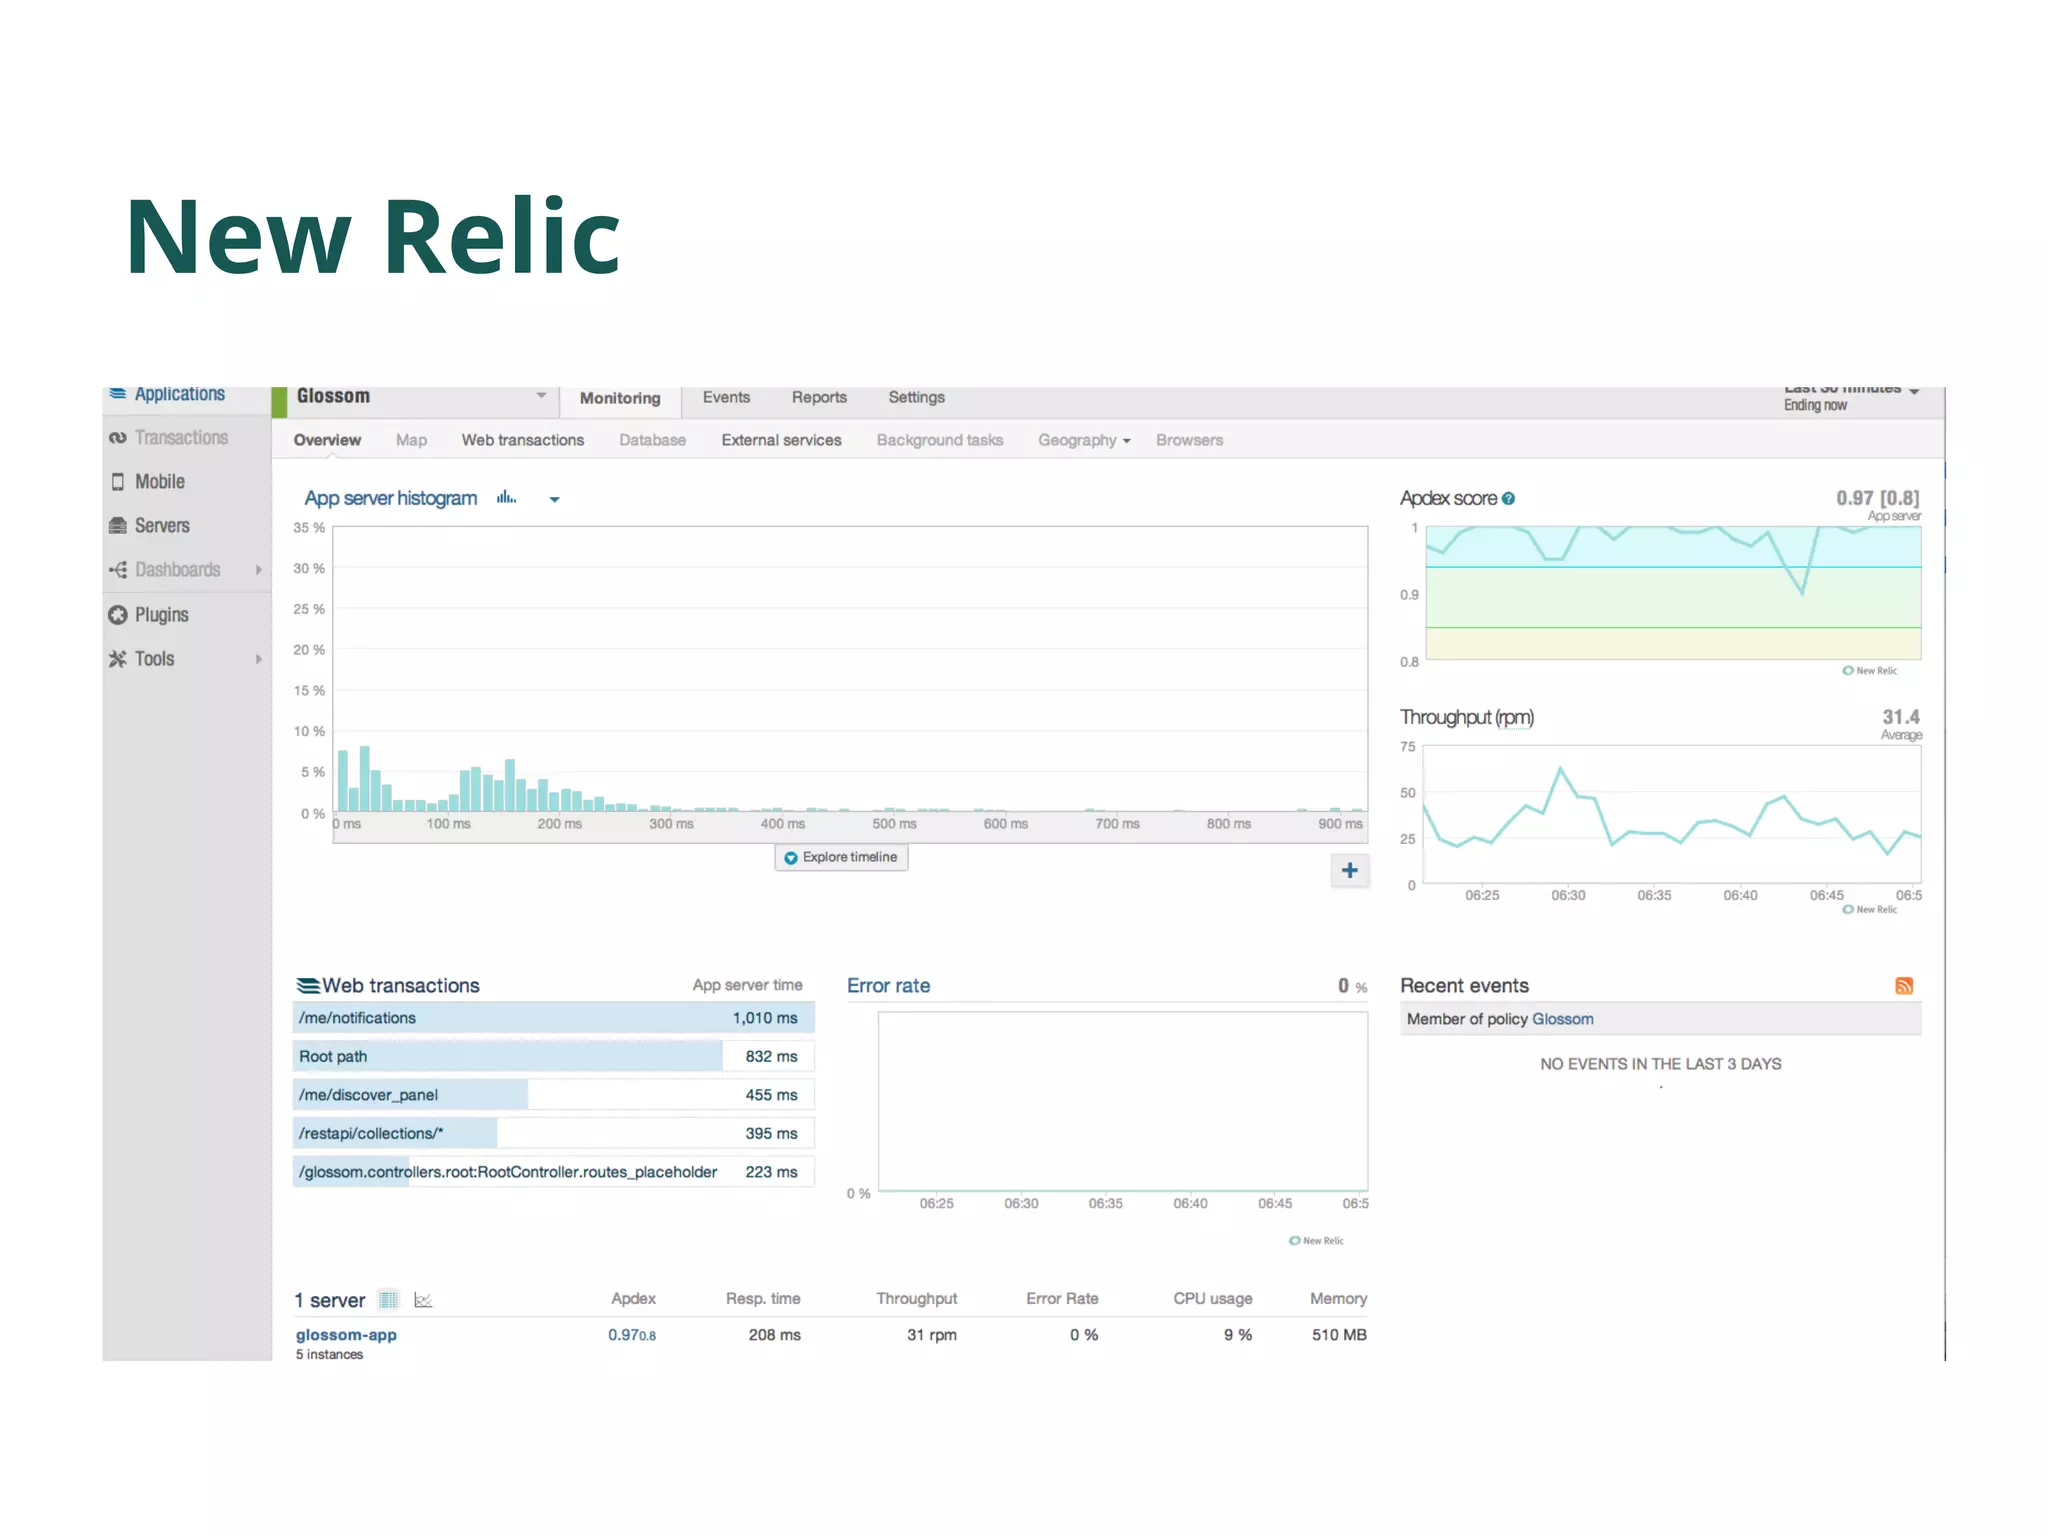
Task: Open the Web transactions tab
Action: click(x=522, y=440)
